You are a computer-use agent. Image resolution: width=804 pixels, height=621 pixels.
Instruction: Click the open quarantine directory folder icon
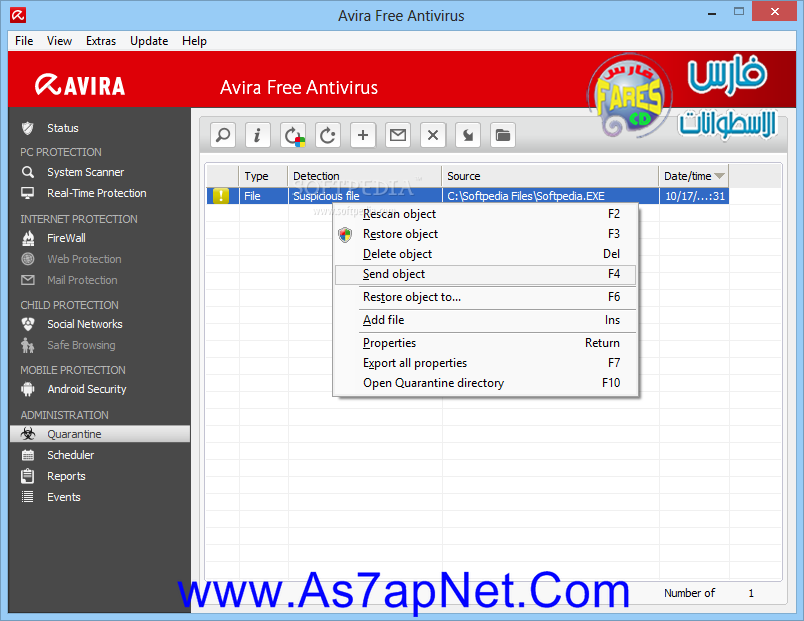[x=502, y=135]
